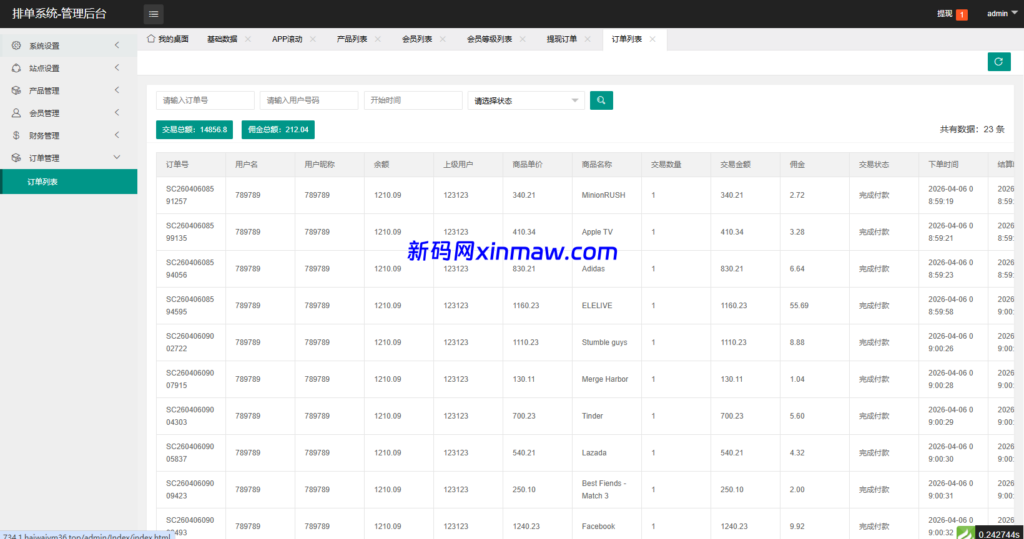Close the 会员列表 tab
This screenshot has height=539, width=1024.
point(443,39)
